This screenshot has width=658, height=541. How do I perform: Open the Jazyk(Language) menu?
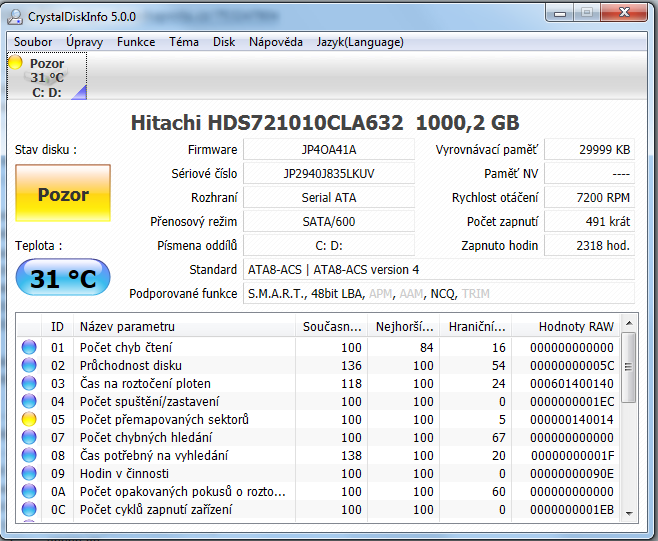[x=360, y=42]
